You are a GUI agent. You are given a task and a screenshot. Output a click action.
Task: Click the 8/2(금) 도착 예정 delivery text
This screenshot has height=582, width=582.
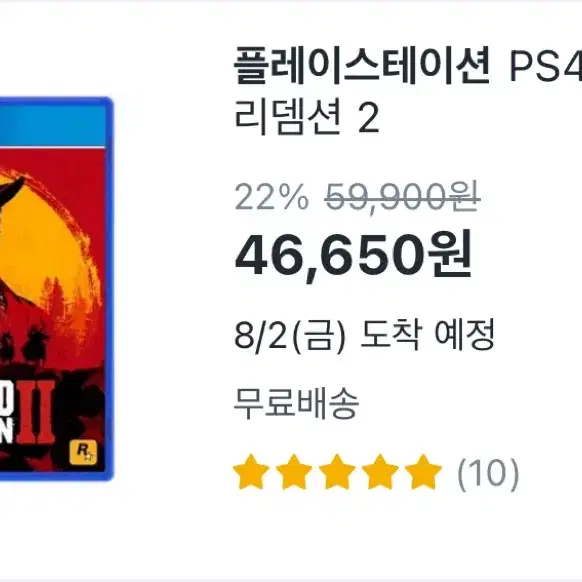point(364,334)
